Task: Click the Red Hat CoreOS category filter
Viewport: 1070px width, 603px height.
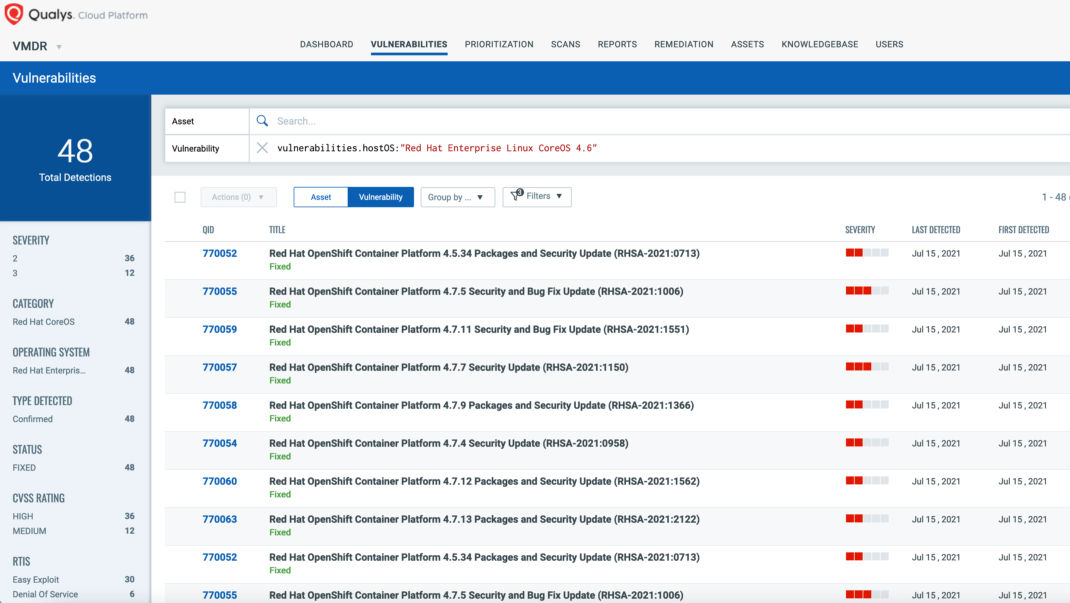Action: click(41, 321)
